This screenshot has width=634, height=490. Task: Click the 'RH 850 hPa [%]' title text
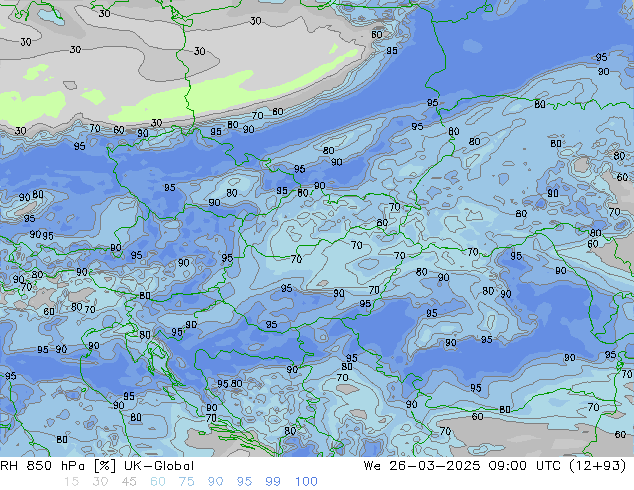pos(58,466)
